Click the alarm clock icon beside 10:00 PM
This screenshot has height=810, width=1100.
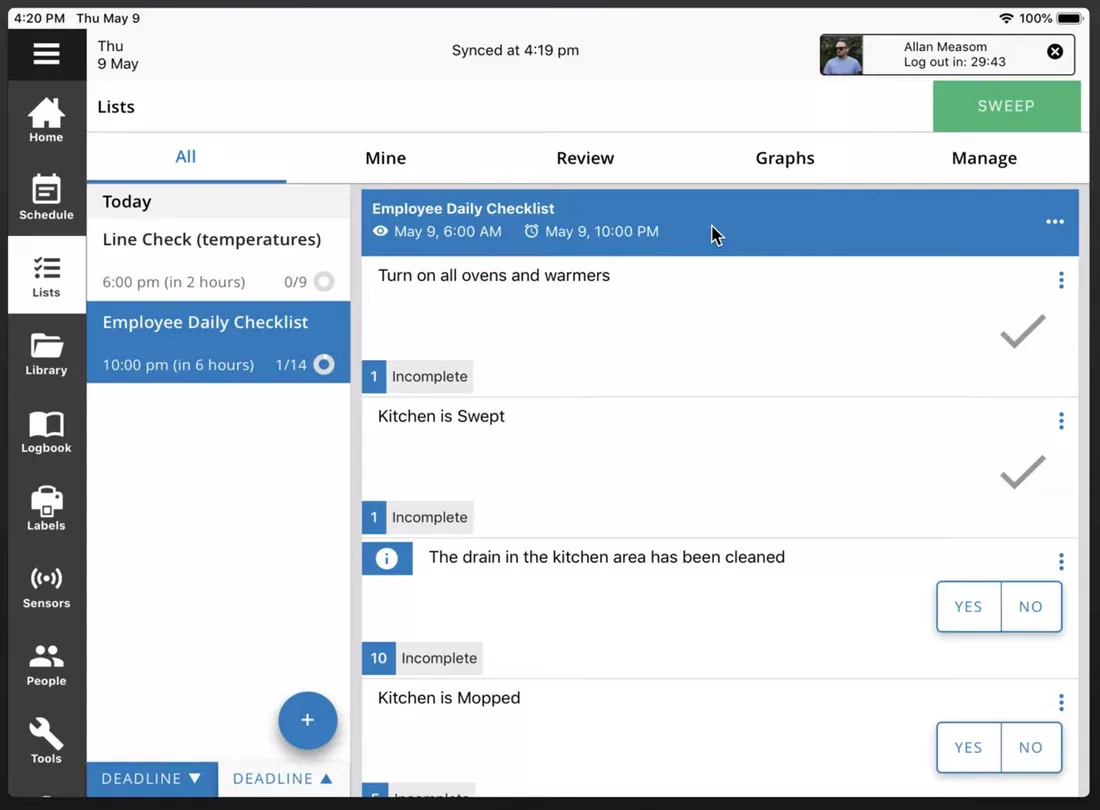[x=532, y=231]
